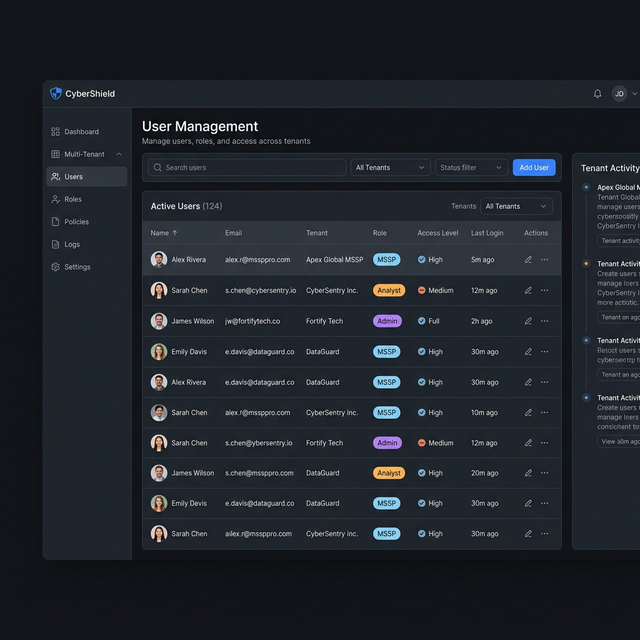Edit Sarah Chen row with 10m ago login
Screen dimensions: 640x640
(x=528, y=413)
